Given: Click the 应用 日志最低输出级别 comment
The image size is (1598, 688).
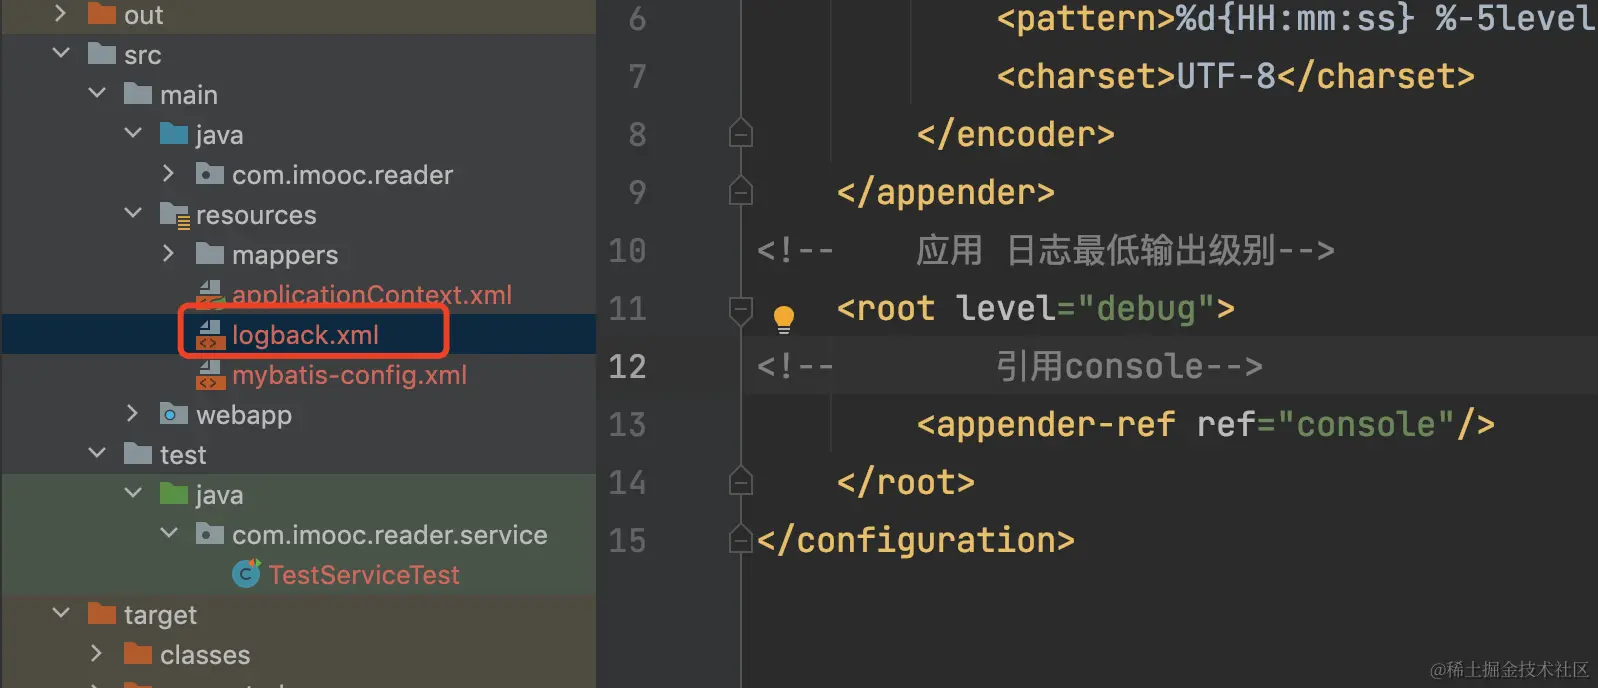Looking at the screenshot, I should (x=1125, y=251).
